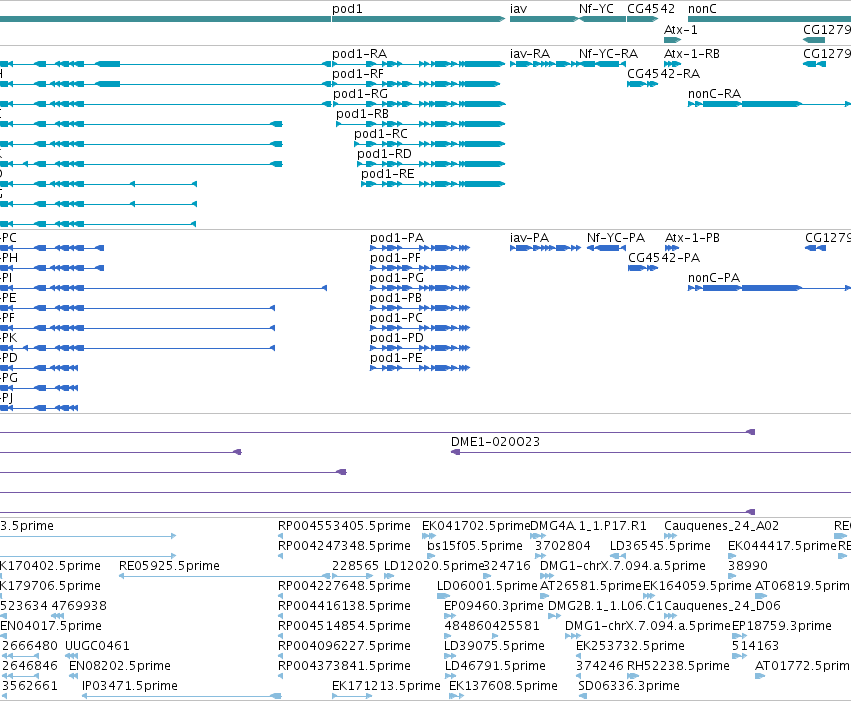This screenshot has height=701, width=851.
Task: Click the pod1-RE transcript label
Action: click(x=388, y=174)
